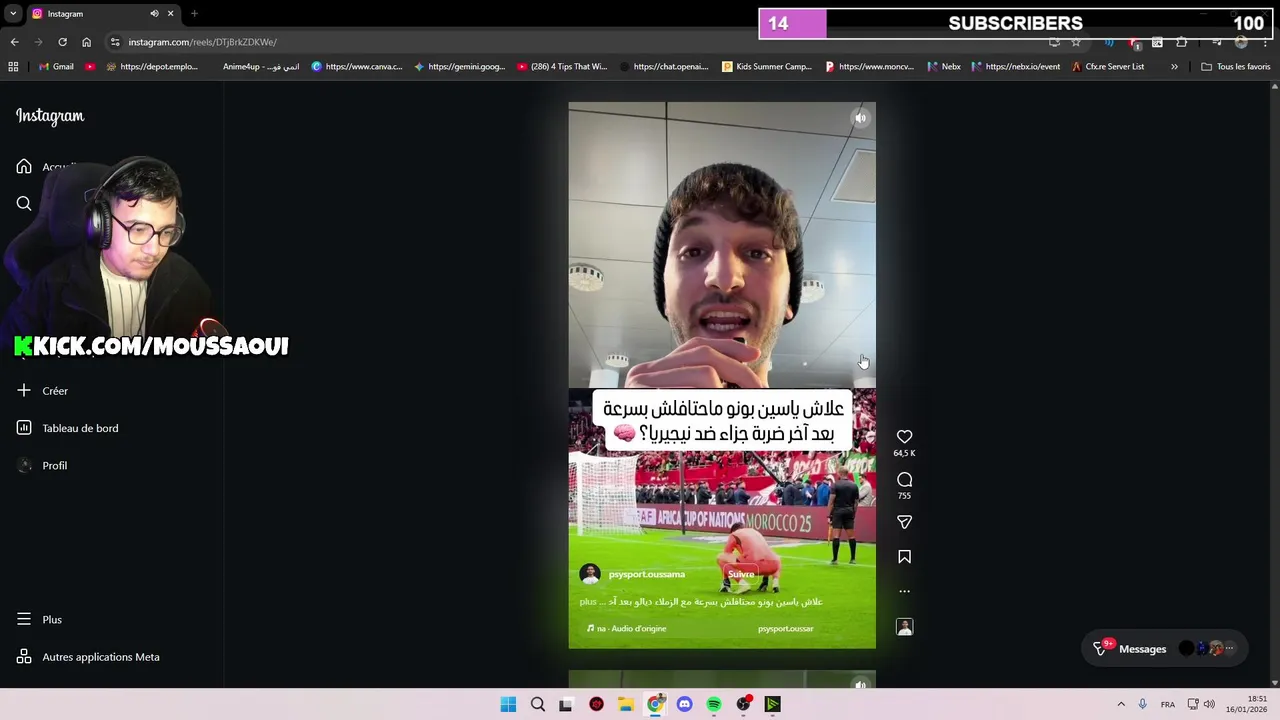Click the psysport.oussama profile picture
This screenshot has height=720, width=1280.
(x=590, y=574)
